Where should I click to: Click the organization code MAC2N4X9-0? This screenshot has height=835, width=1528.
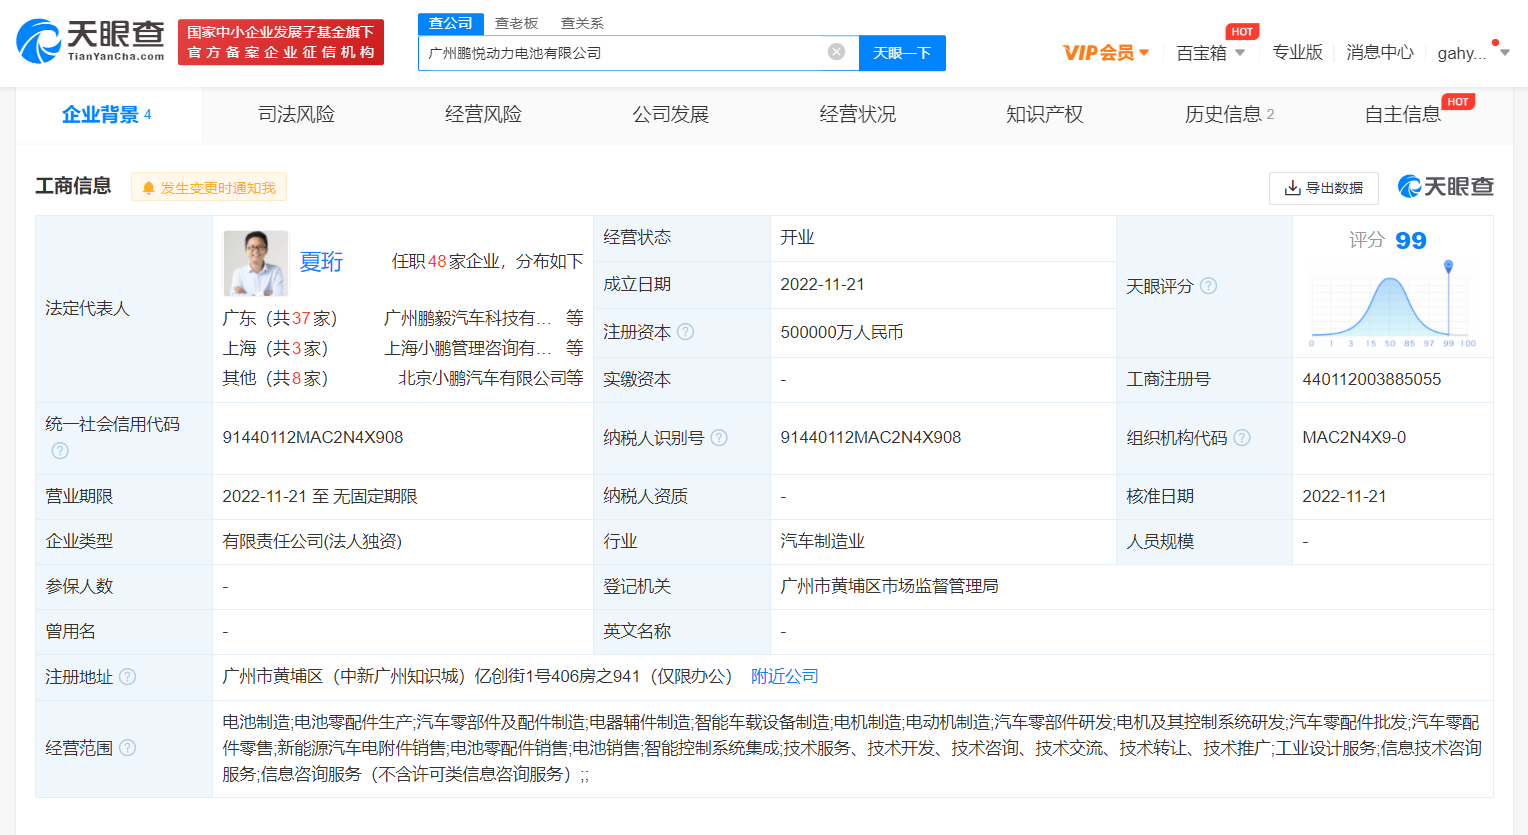pos(1354,437)
